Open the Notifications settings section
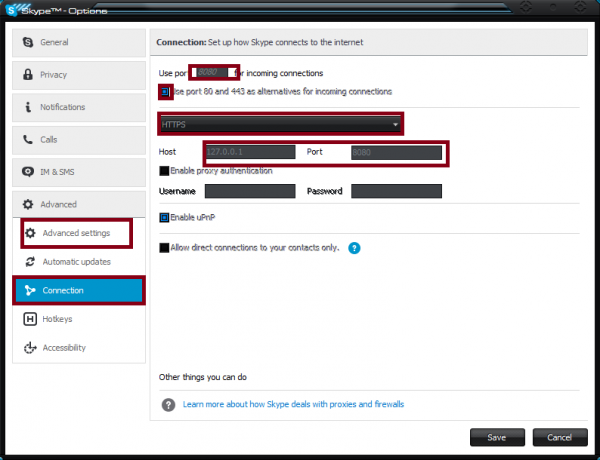This screenshot has width=600, height=460. click(x=79, y=108)
